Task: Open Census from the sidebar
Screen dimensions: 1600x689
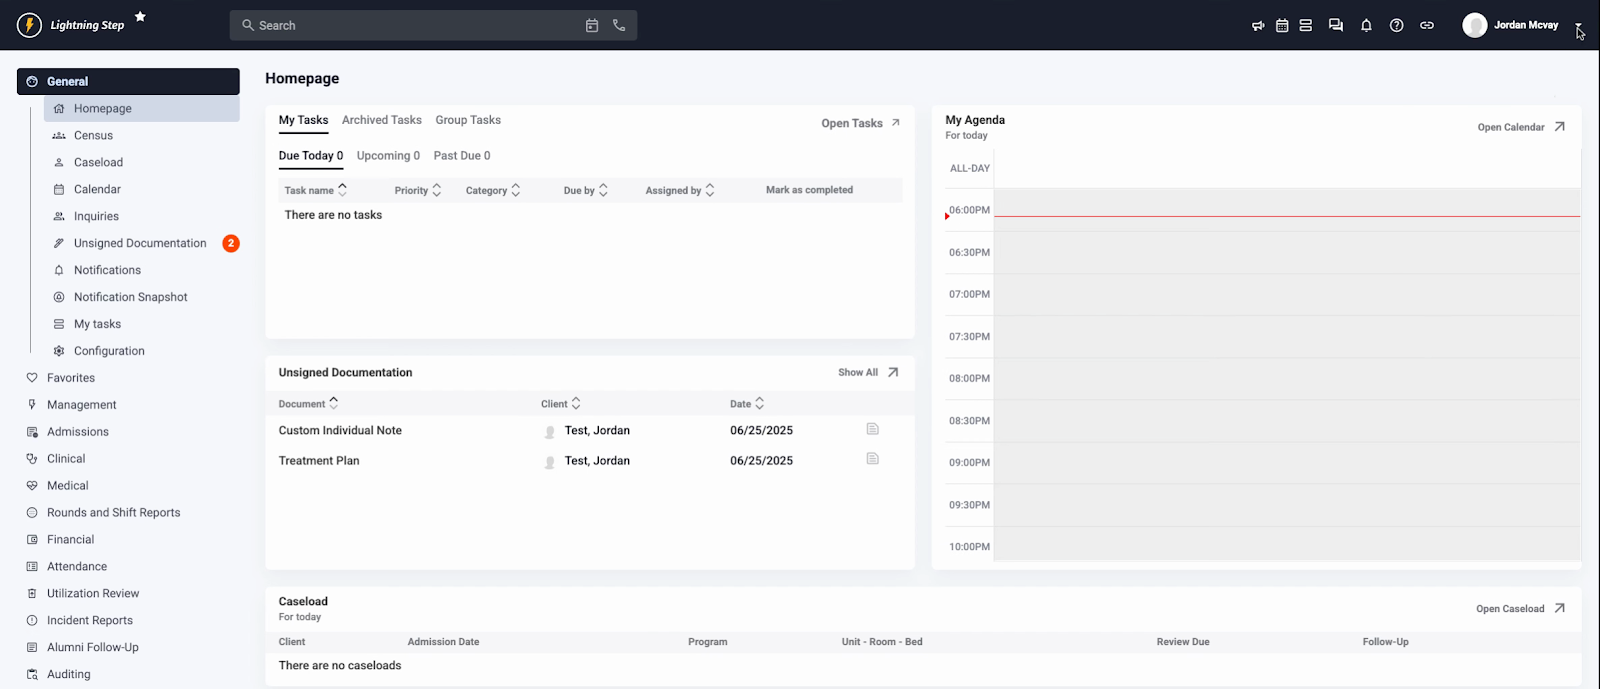Action: (x=93, y=135)
